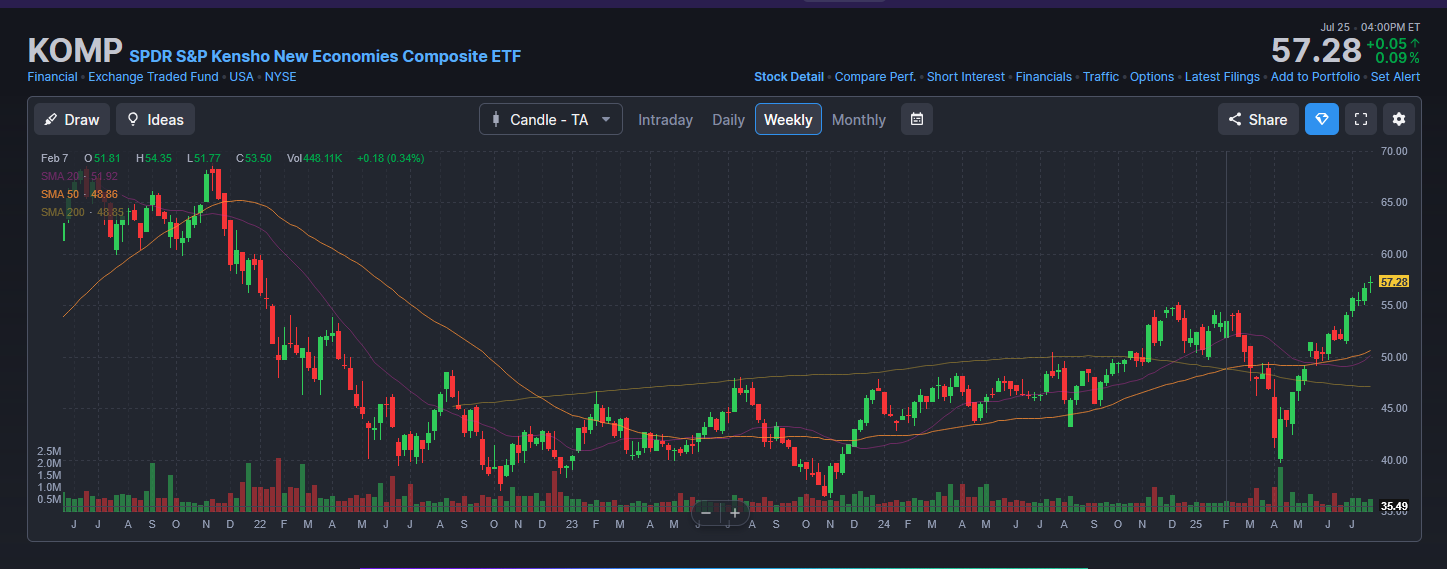Image resolution: width=1447 pixels, height=569 pixels.
Task: Open the Draw tool with the pencil icon
Action: tap(72, 120)
